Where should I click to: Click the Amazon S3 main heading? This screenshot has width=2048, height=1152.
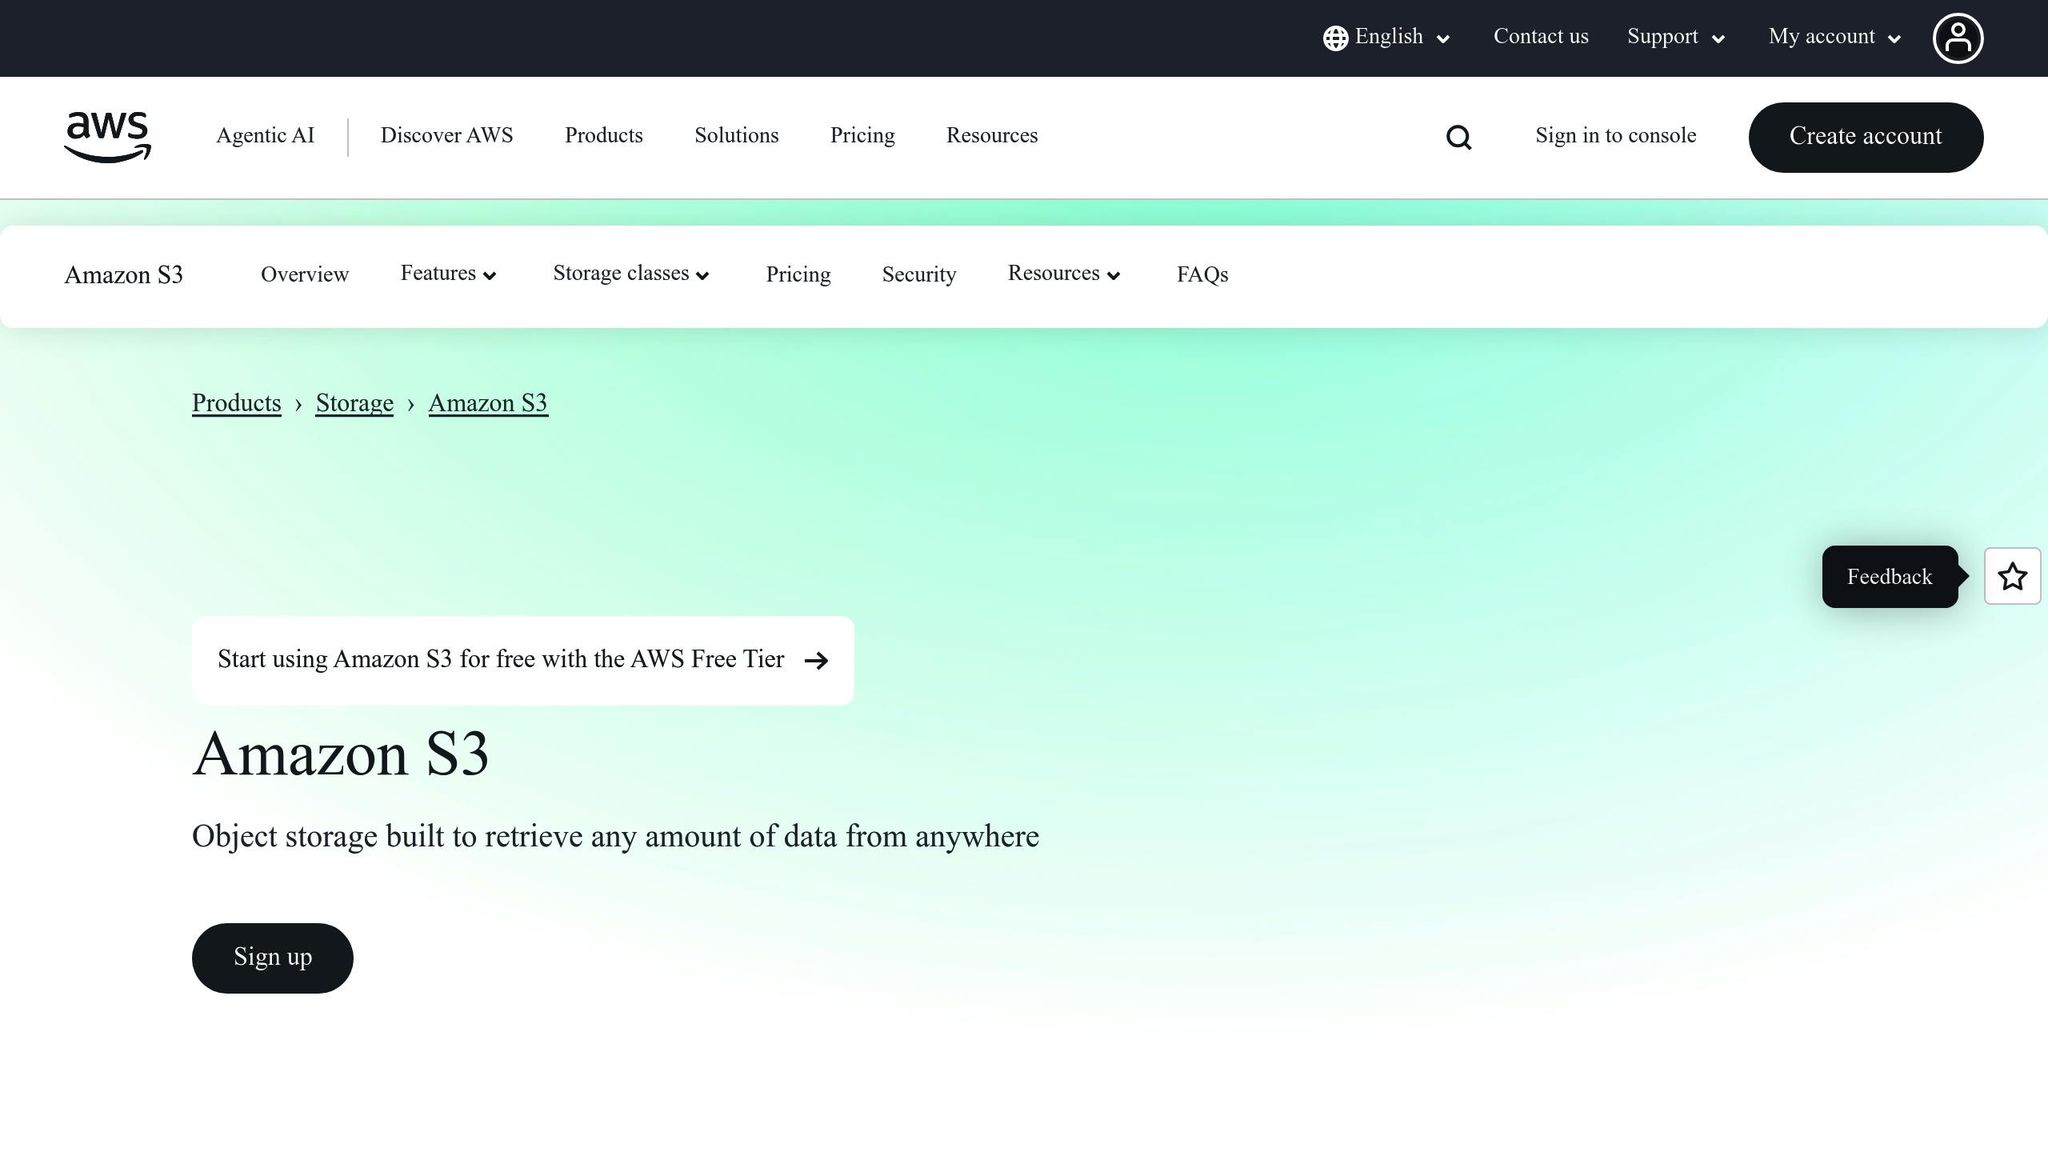[x=340, y=755]
